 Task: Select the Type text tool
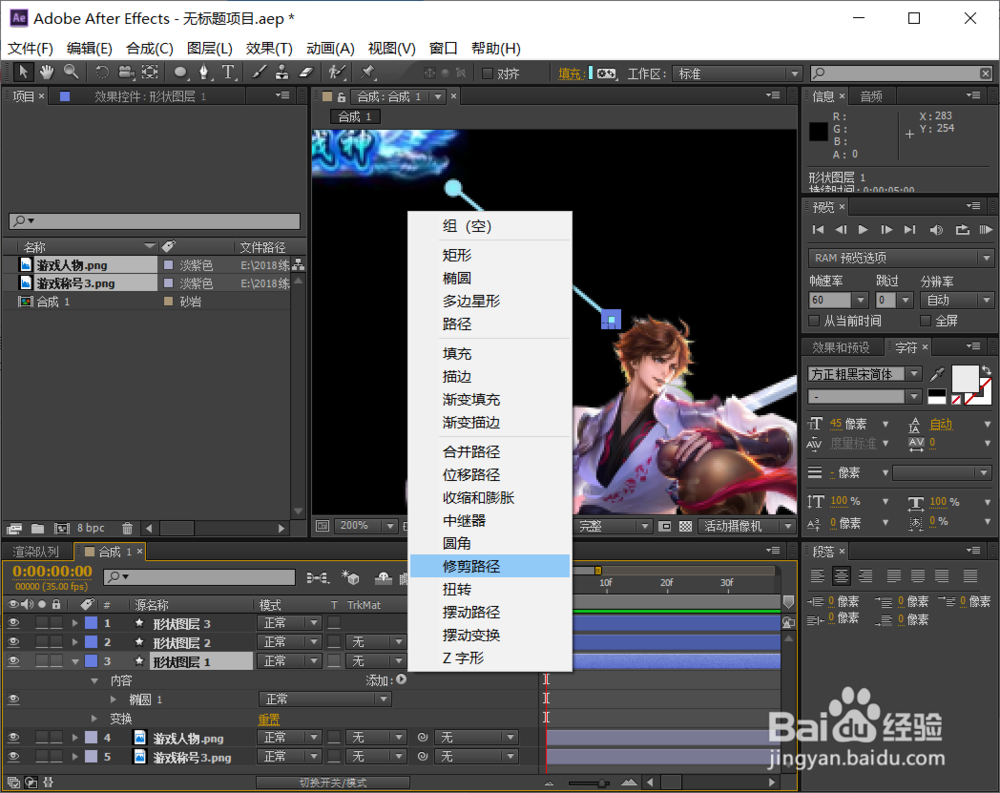pos(228,72)
